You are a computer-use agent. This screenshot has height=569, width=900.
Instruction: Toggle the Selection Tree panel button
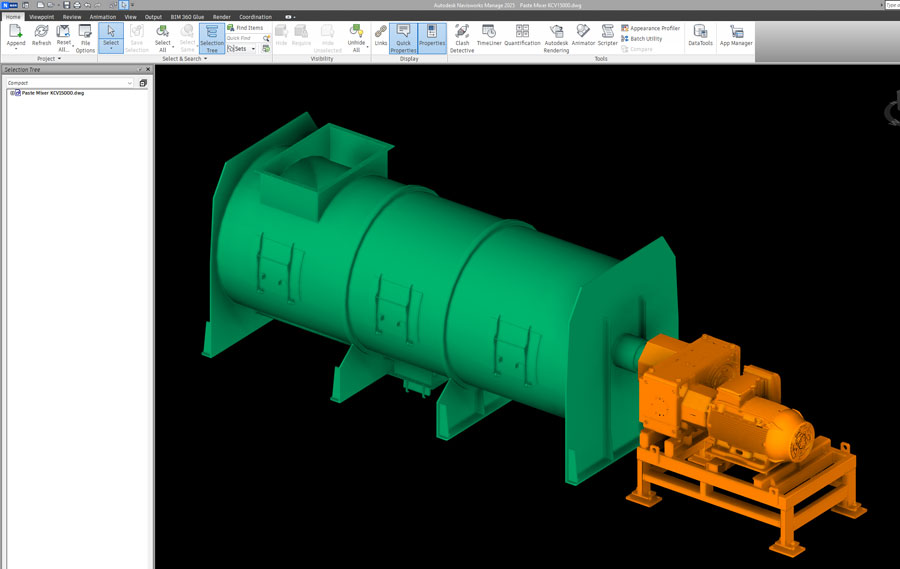pos(212,38)
